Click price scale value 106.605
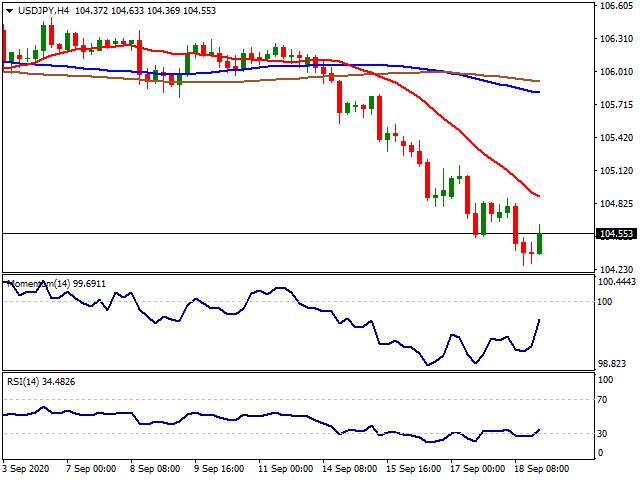Screen dimensions: 640x480 point(616,5)
